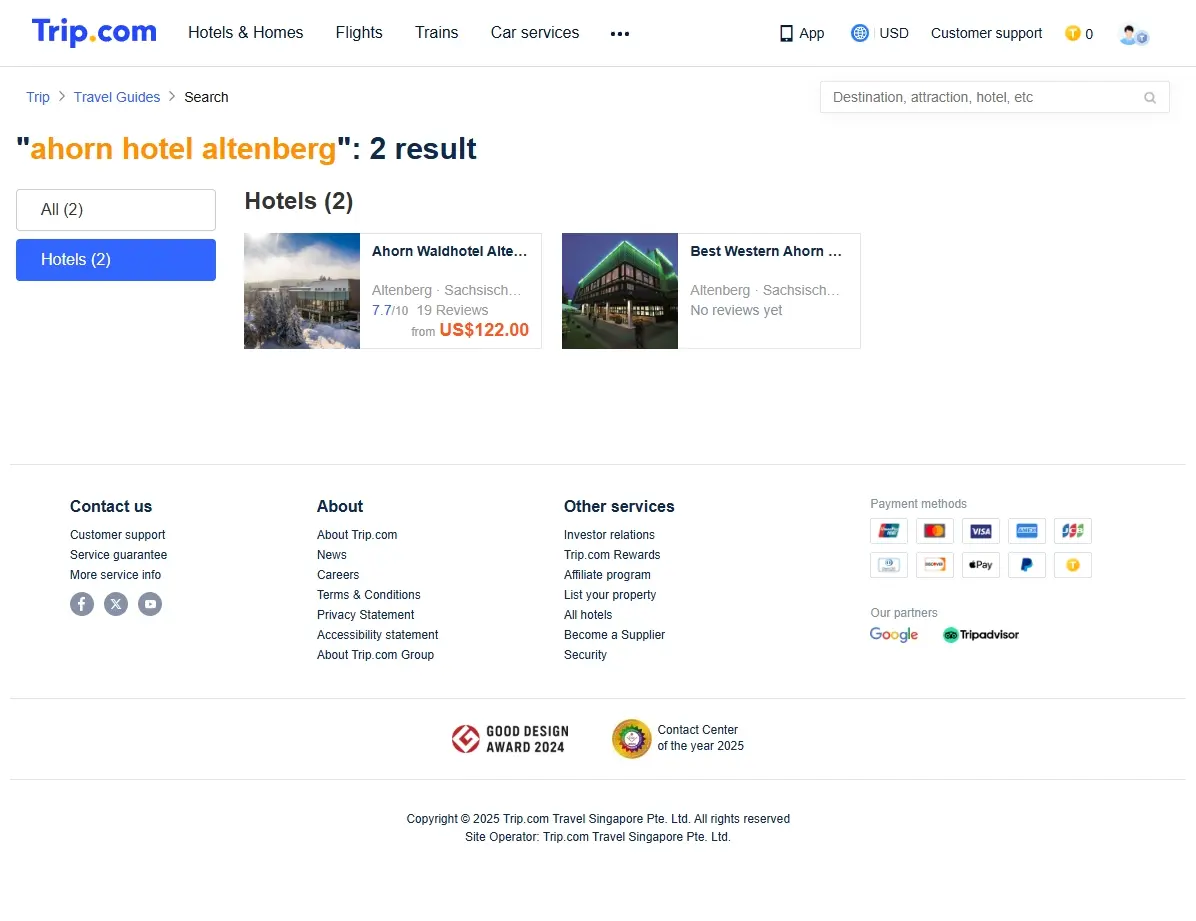Open the News footer link
The height and width of the screenshot is (921, 1196).
pos(332,555)
